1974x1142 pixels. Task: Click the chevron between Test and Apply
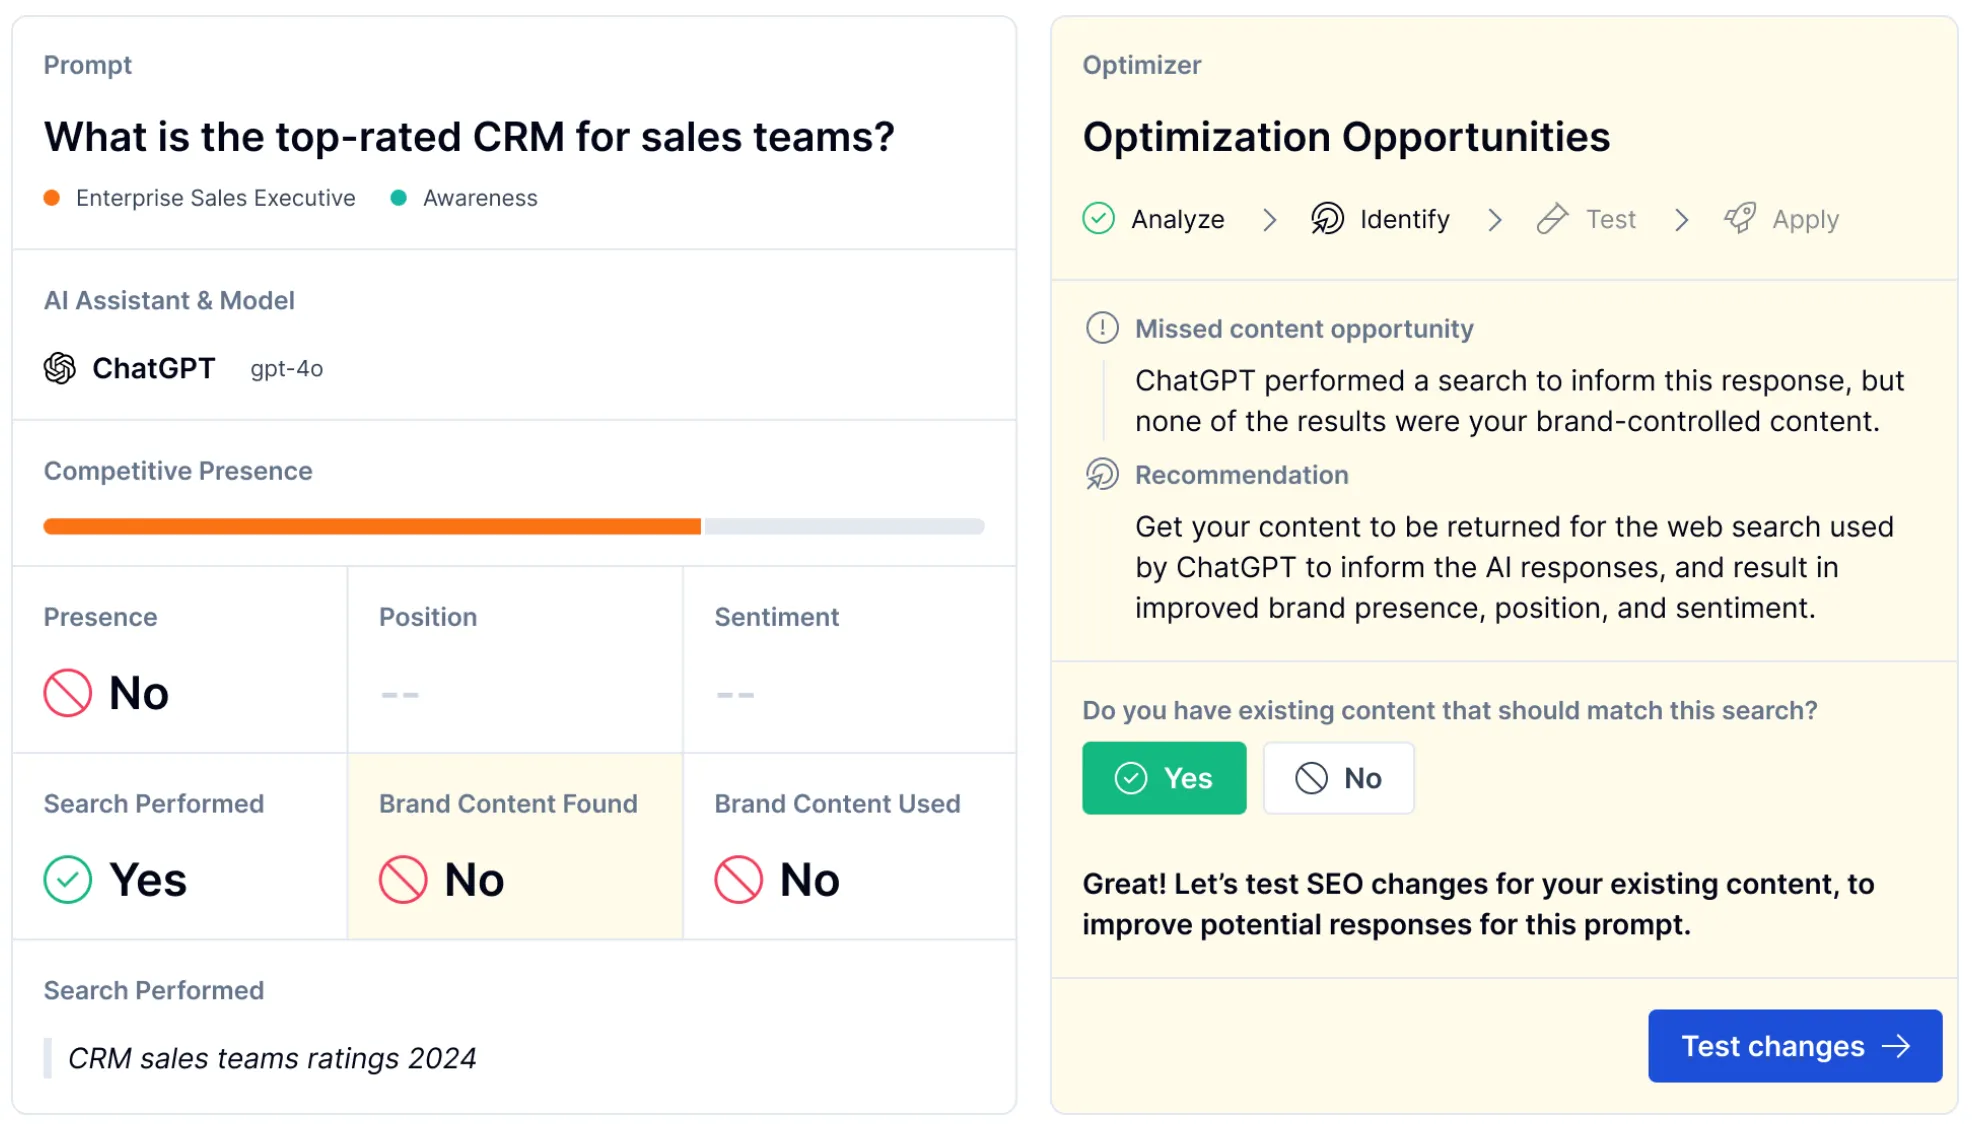pos(1681,219)
